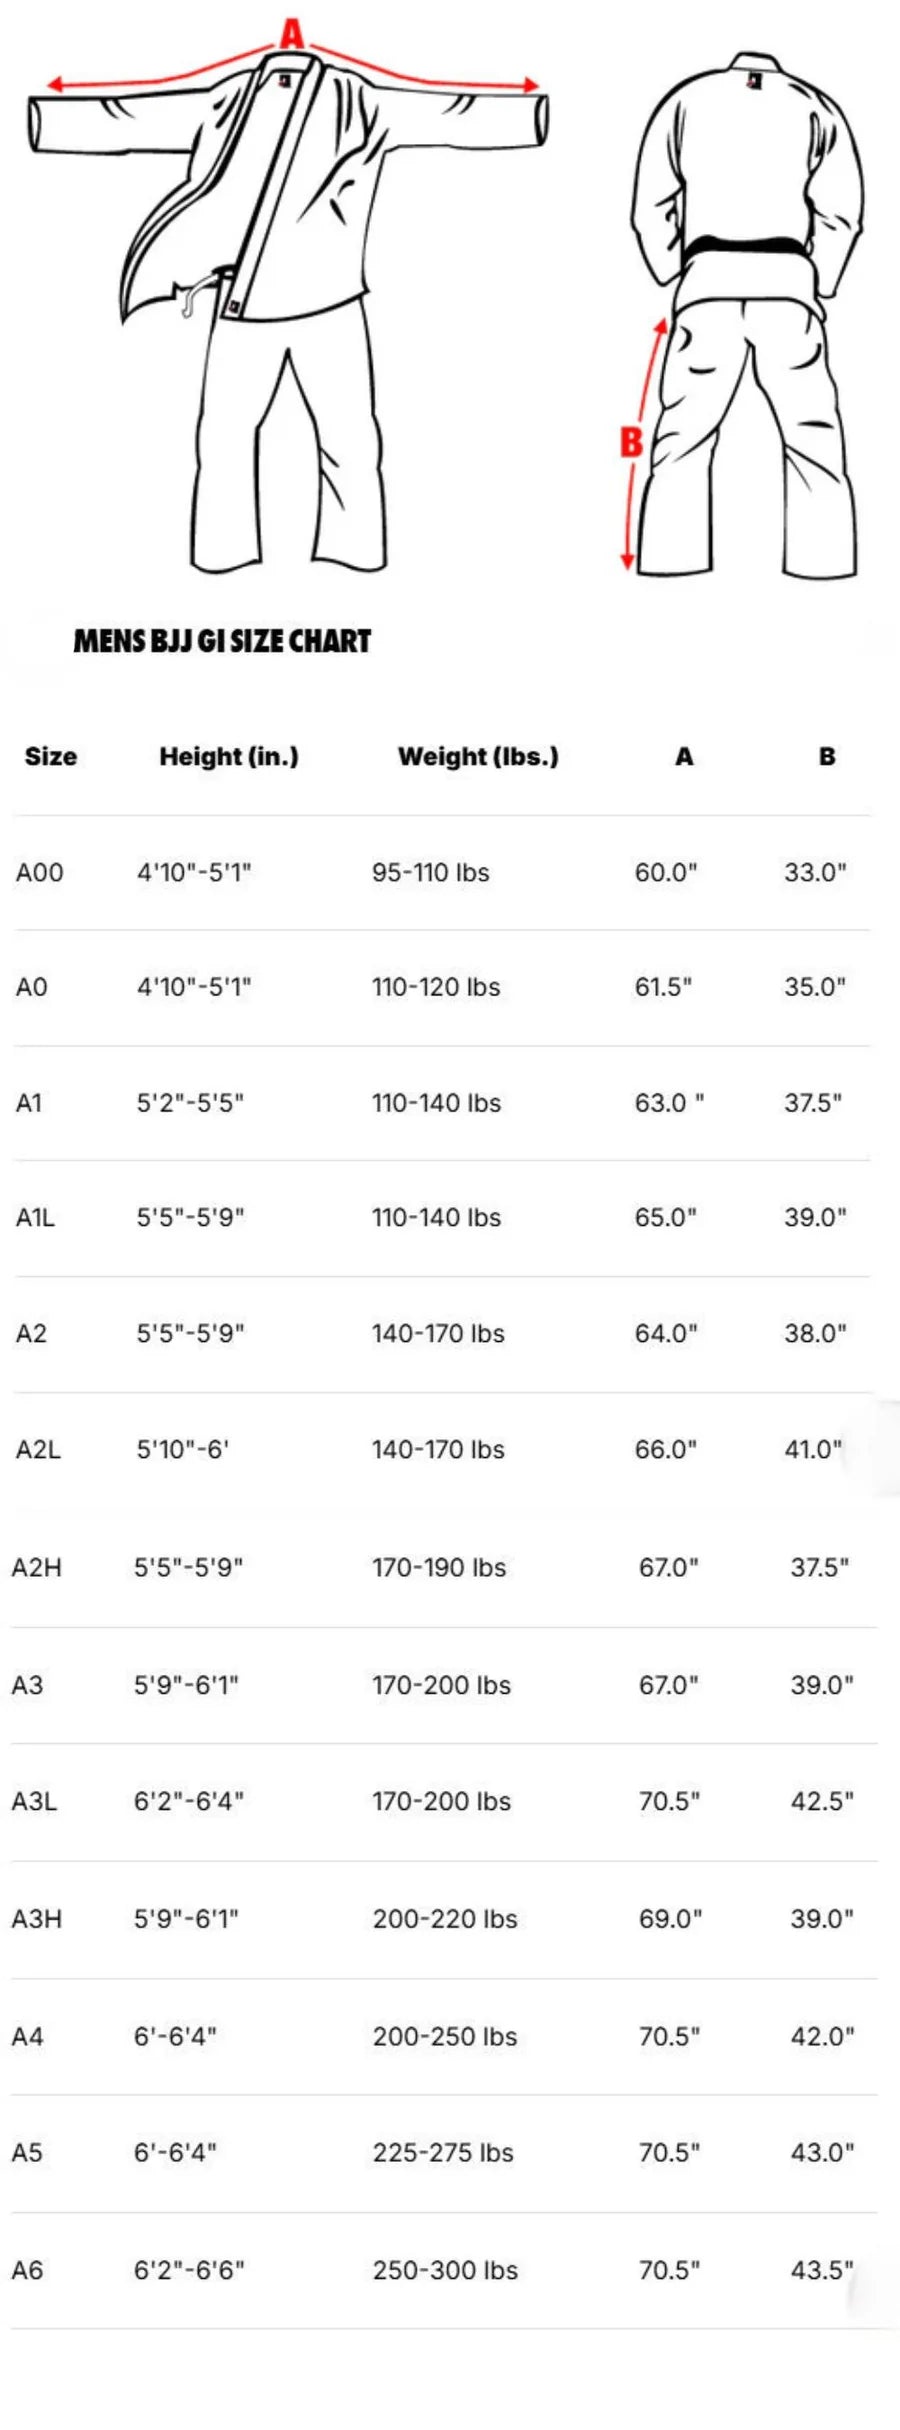Click the A0 row's 61.5" A value

point(663,988)
